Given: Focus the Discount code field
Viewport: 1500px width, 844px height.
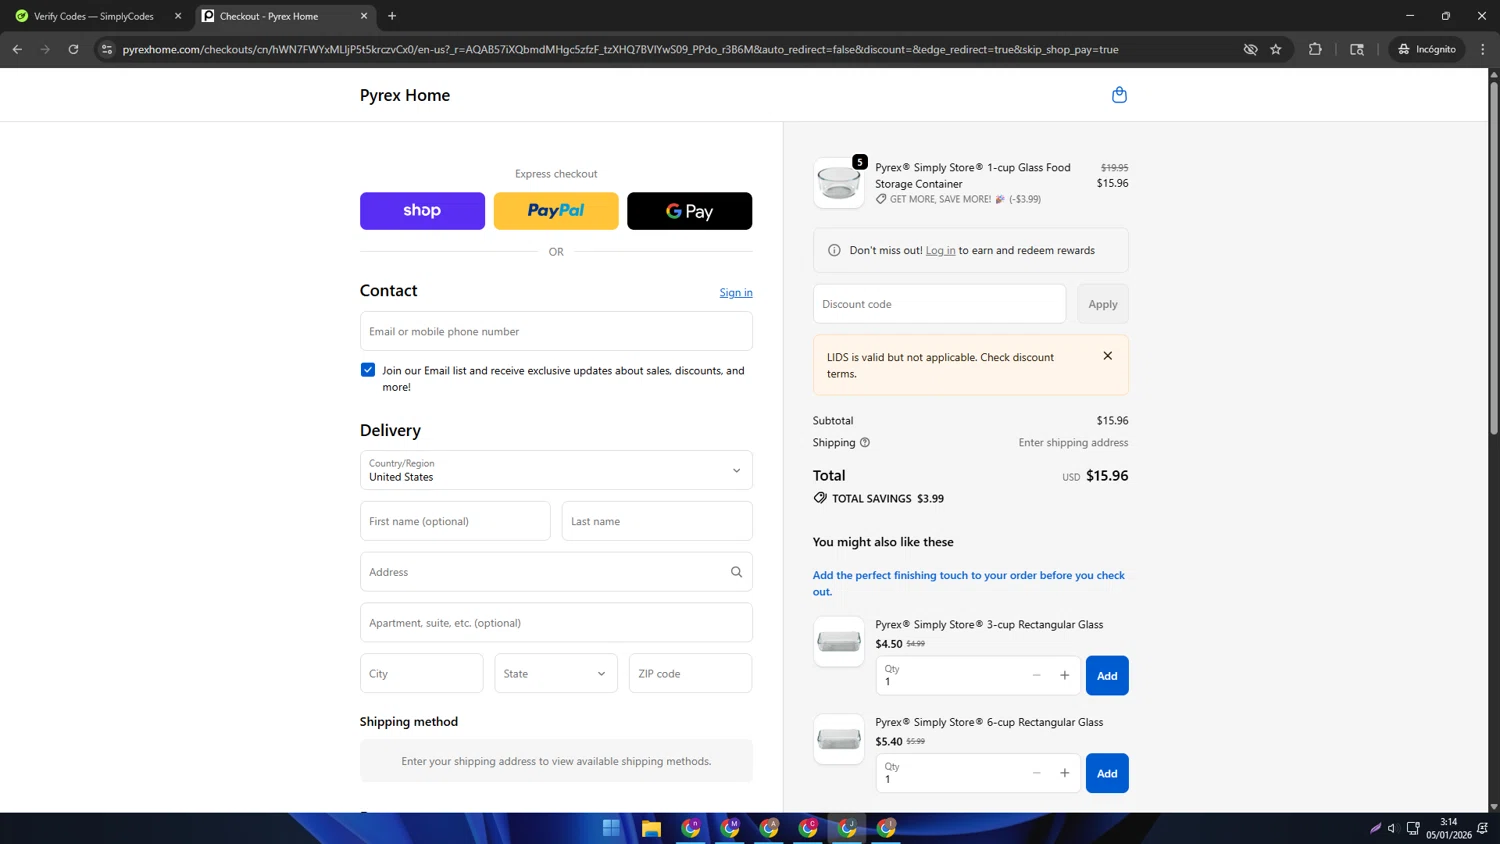Looking at the screenshot, I should [x=939, y=304].
